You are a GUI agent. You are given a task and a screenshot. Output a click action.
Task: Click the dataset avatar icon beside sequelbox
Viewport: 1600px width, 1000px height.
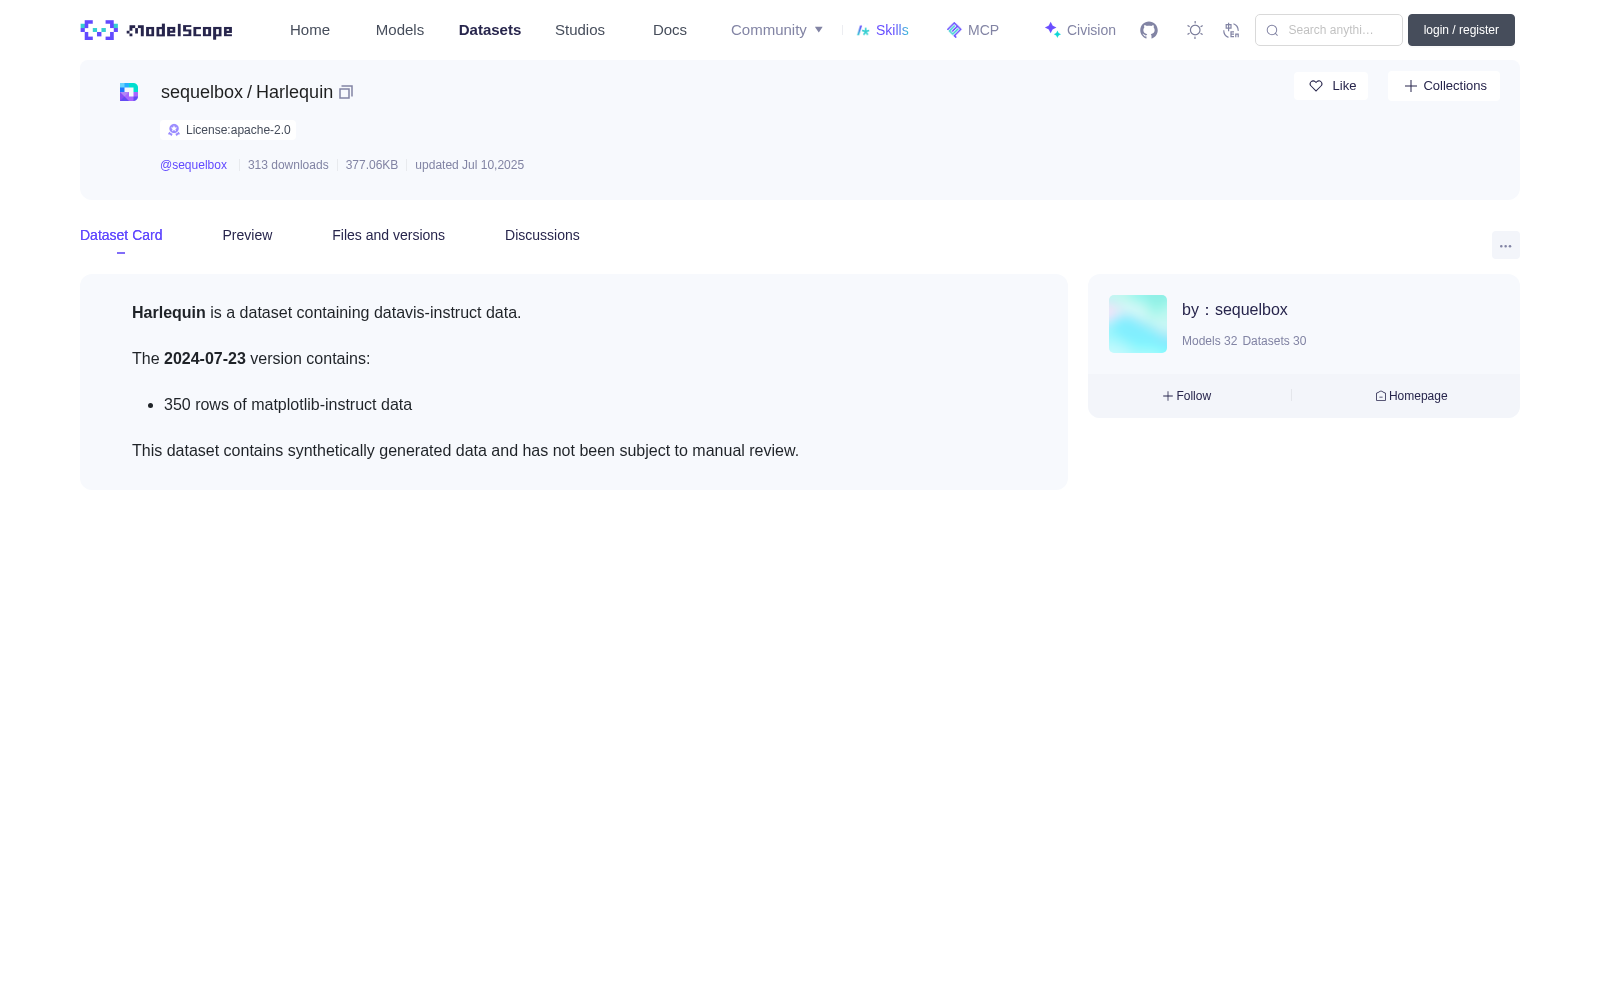[x=129, y=92]
